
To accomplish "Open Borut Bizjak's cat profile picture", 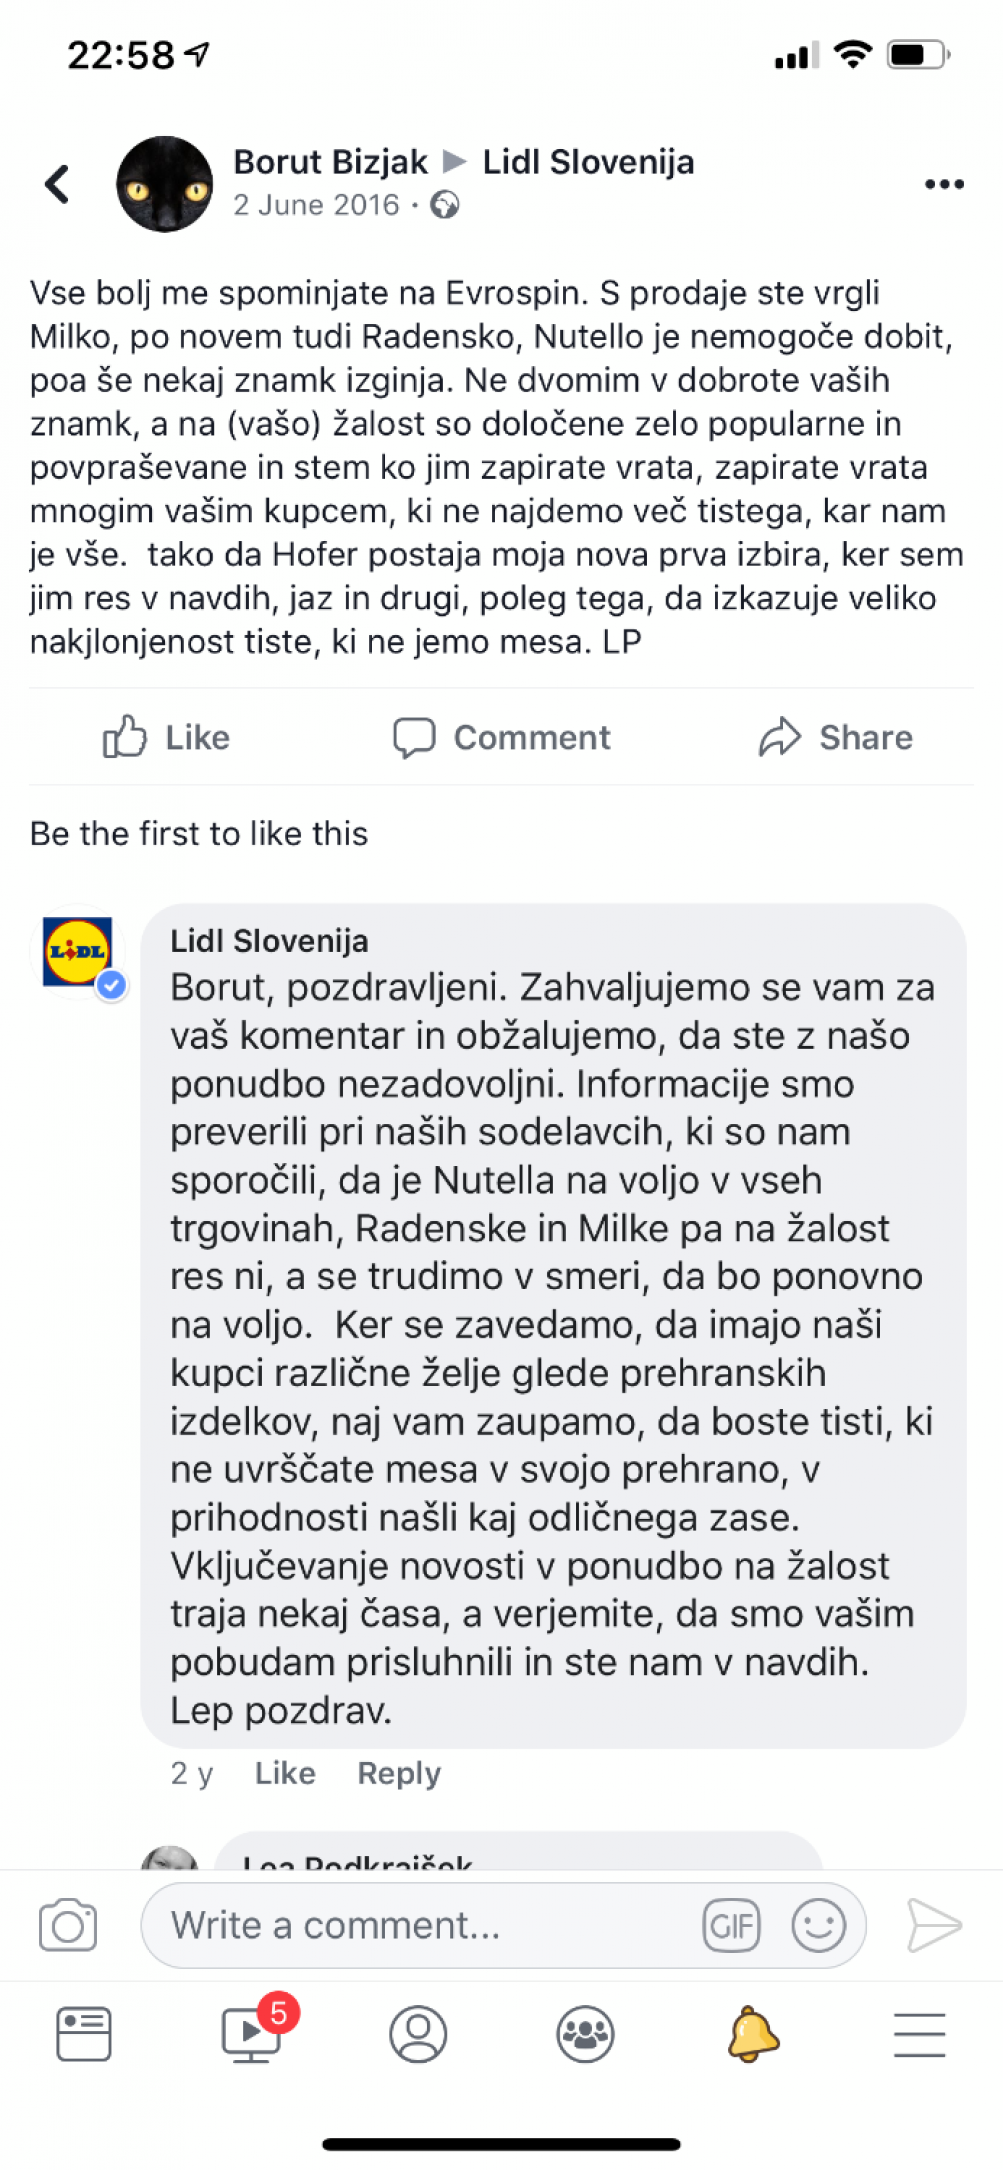I will pyautogui.click(x=164, y=184).
